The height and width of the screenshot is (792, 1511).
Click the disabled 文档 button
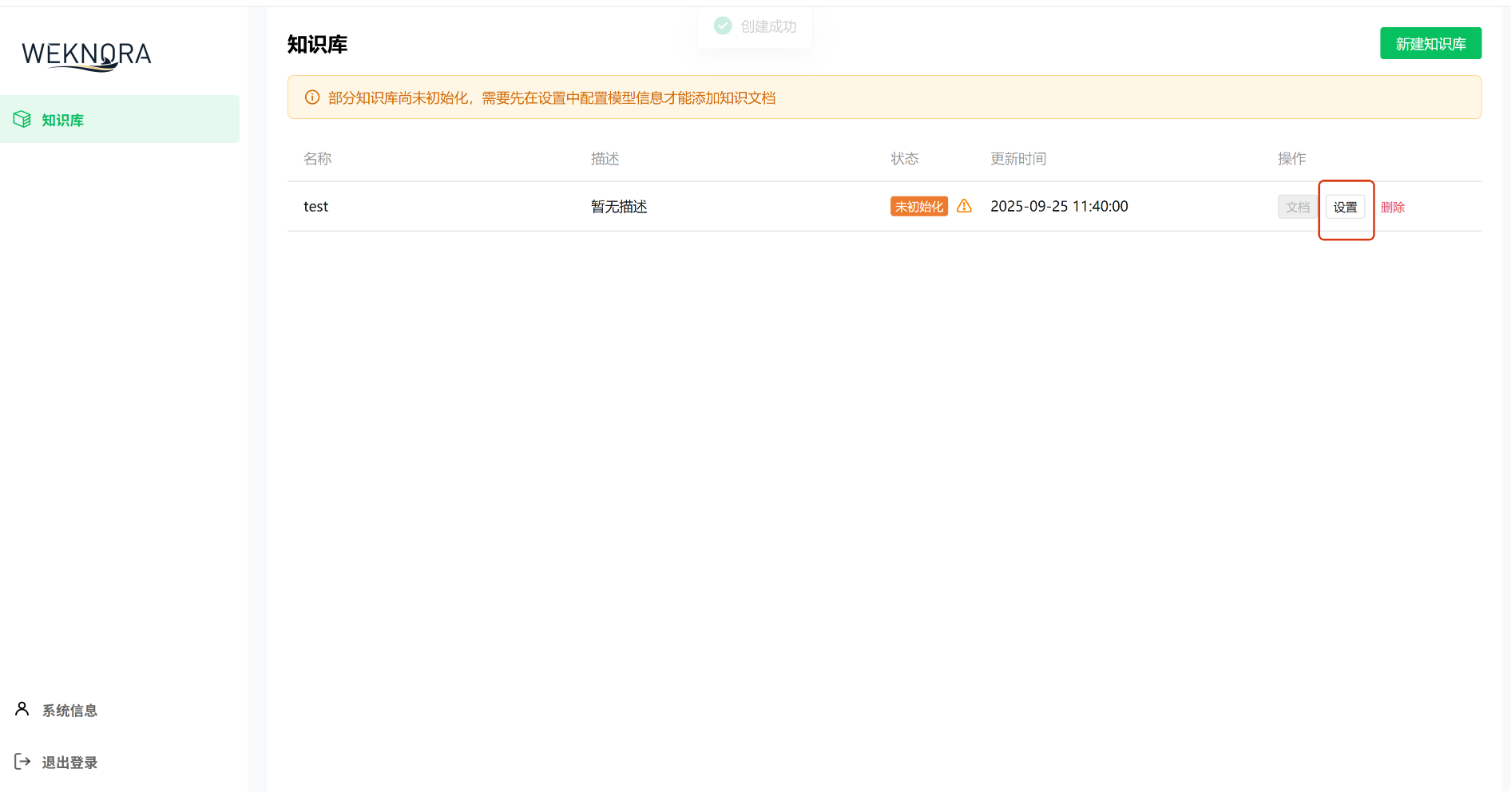click(x=1297, y=207)
